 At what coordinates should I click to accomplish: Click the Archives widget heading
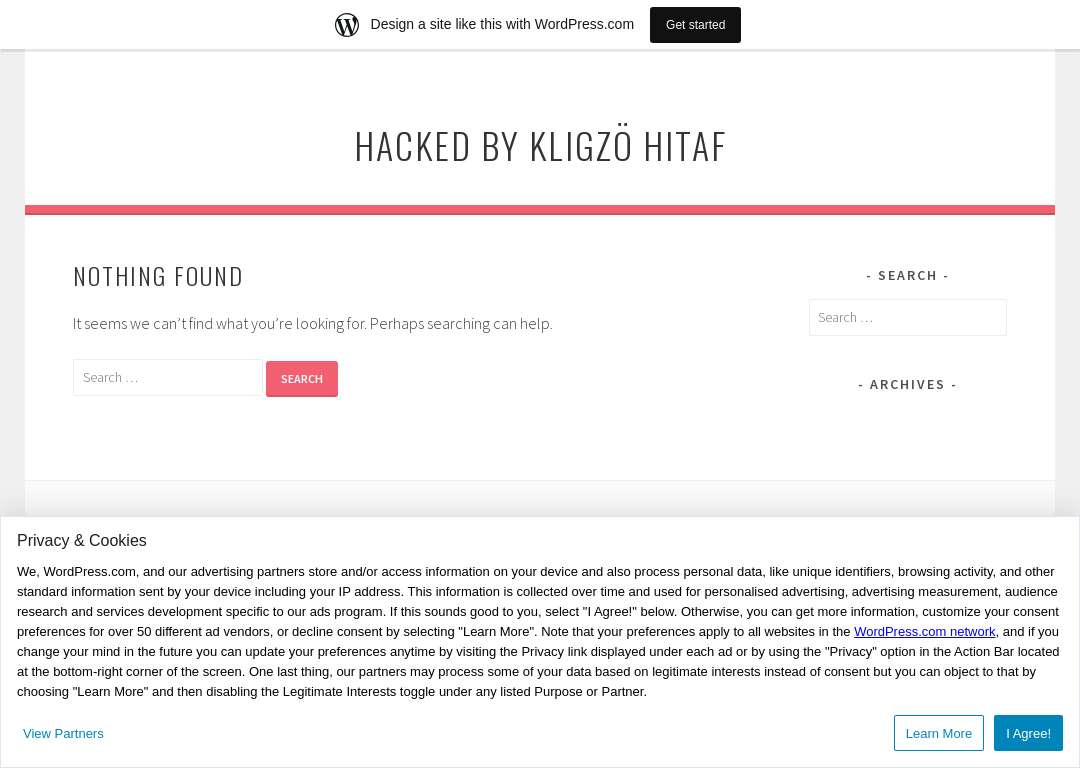(907, 384)
